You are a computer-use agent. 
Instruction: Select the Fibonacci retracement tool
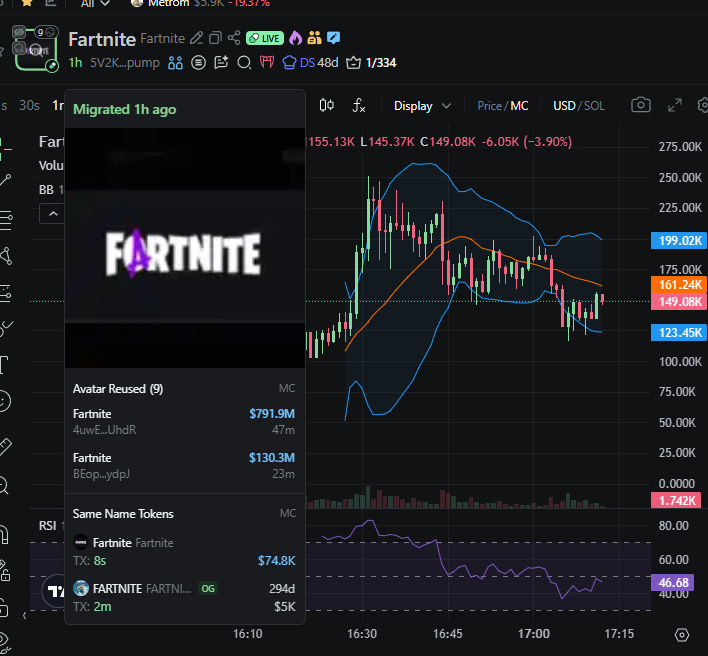[6, 220]
